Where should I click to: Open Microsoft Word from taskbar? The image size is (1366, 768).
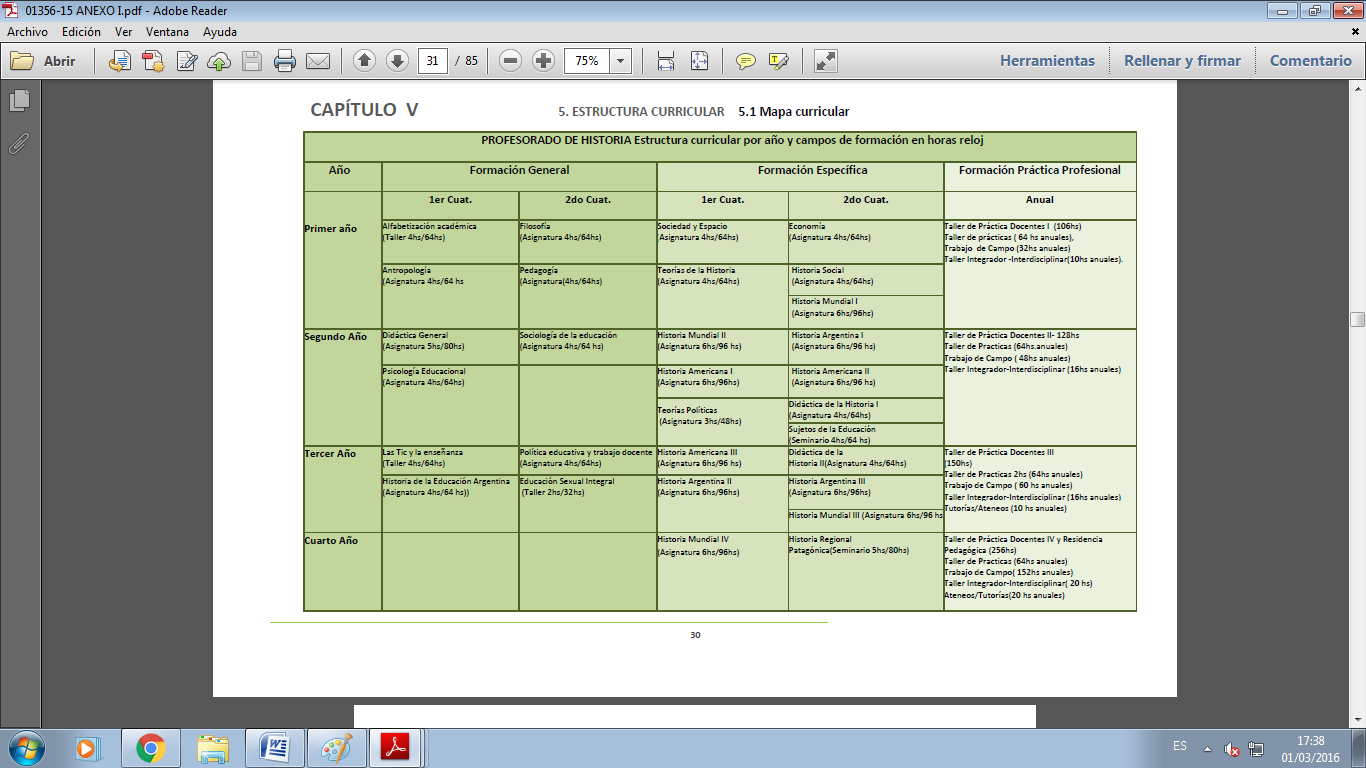[275, 748]
